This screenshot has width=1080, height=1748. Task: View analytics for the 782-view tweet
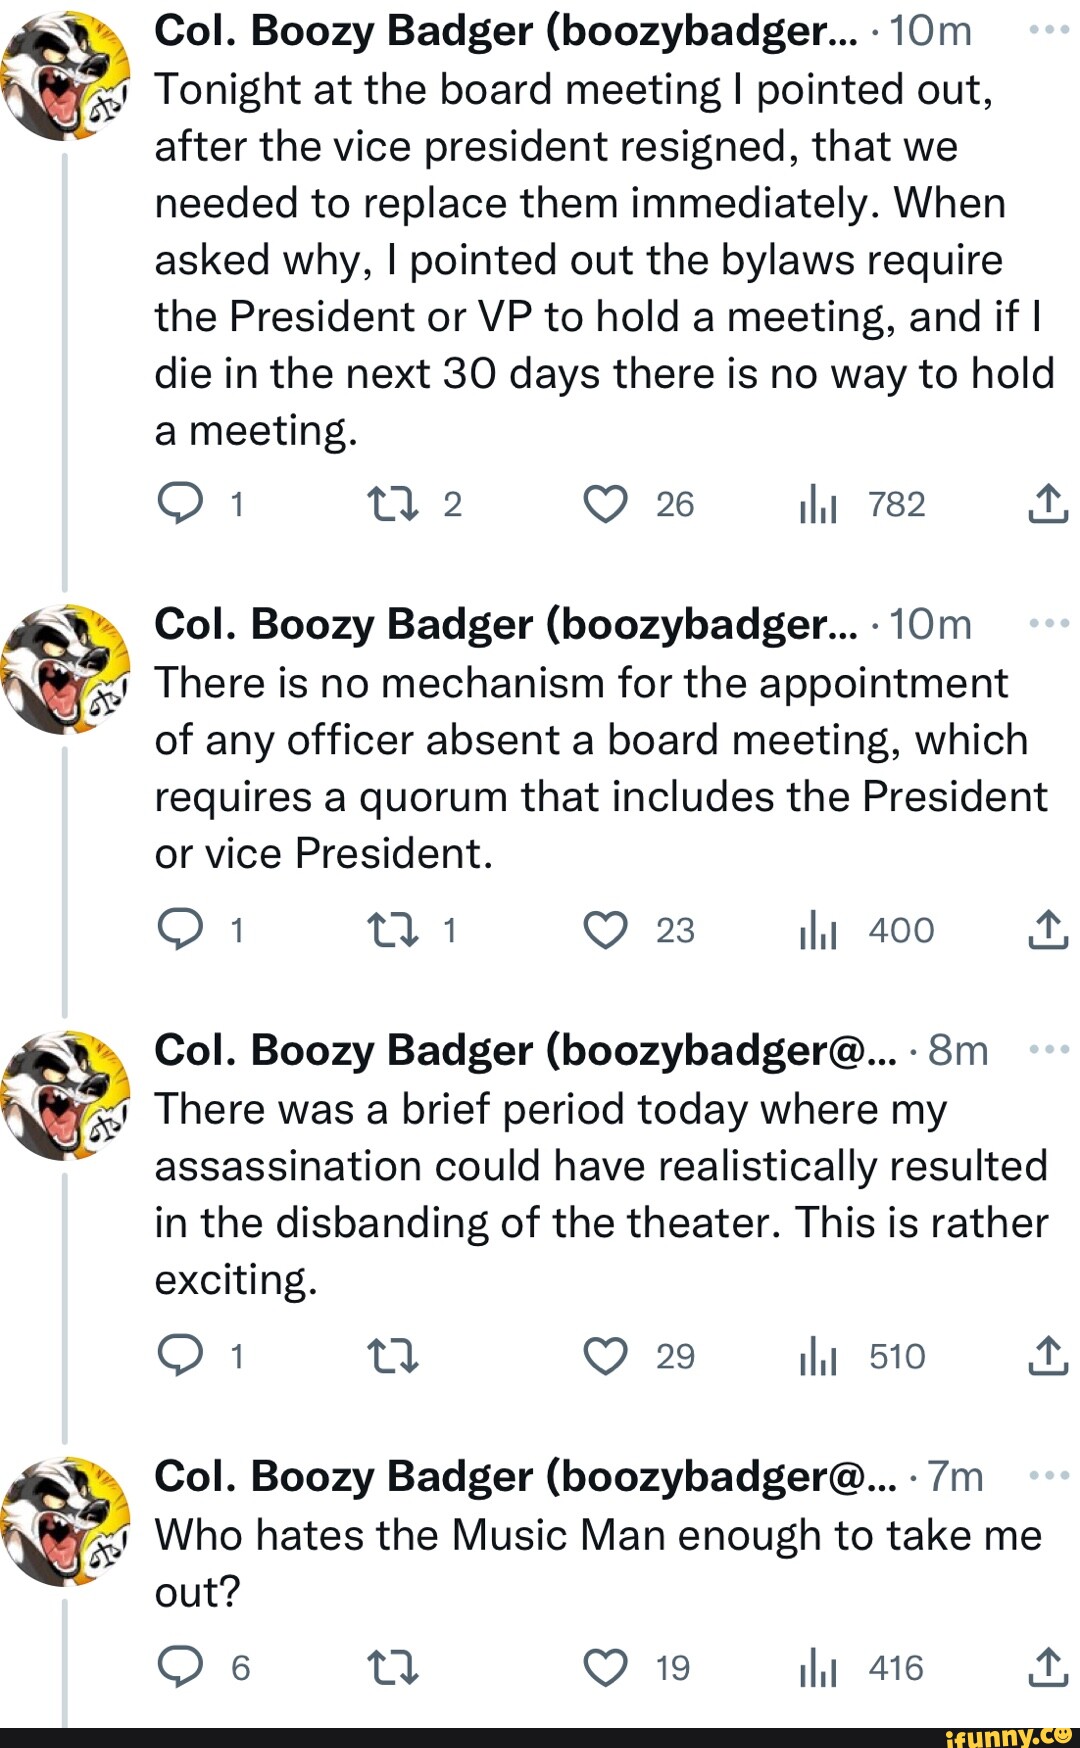coord(818,504)
